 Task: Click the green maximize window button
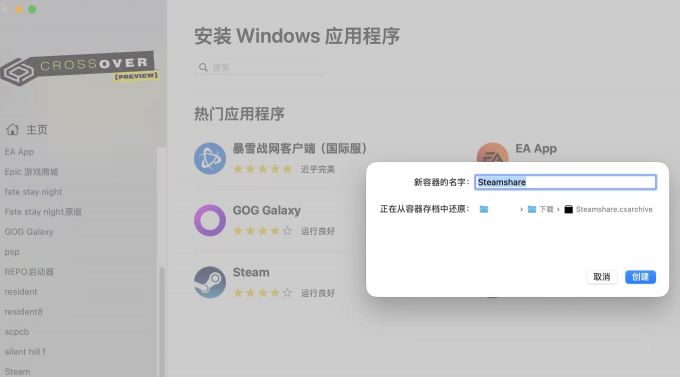[x=32, y=9]
